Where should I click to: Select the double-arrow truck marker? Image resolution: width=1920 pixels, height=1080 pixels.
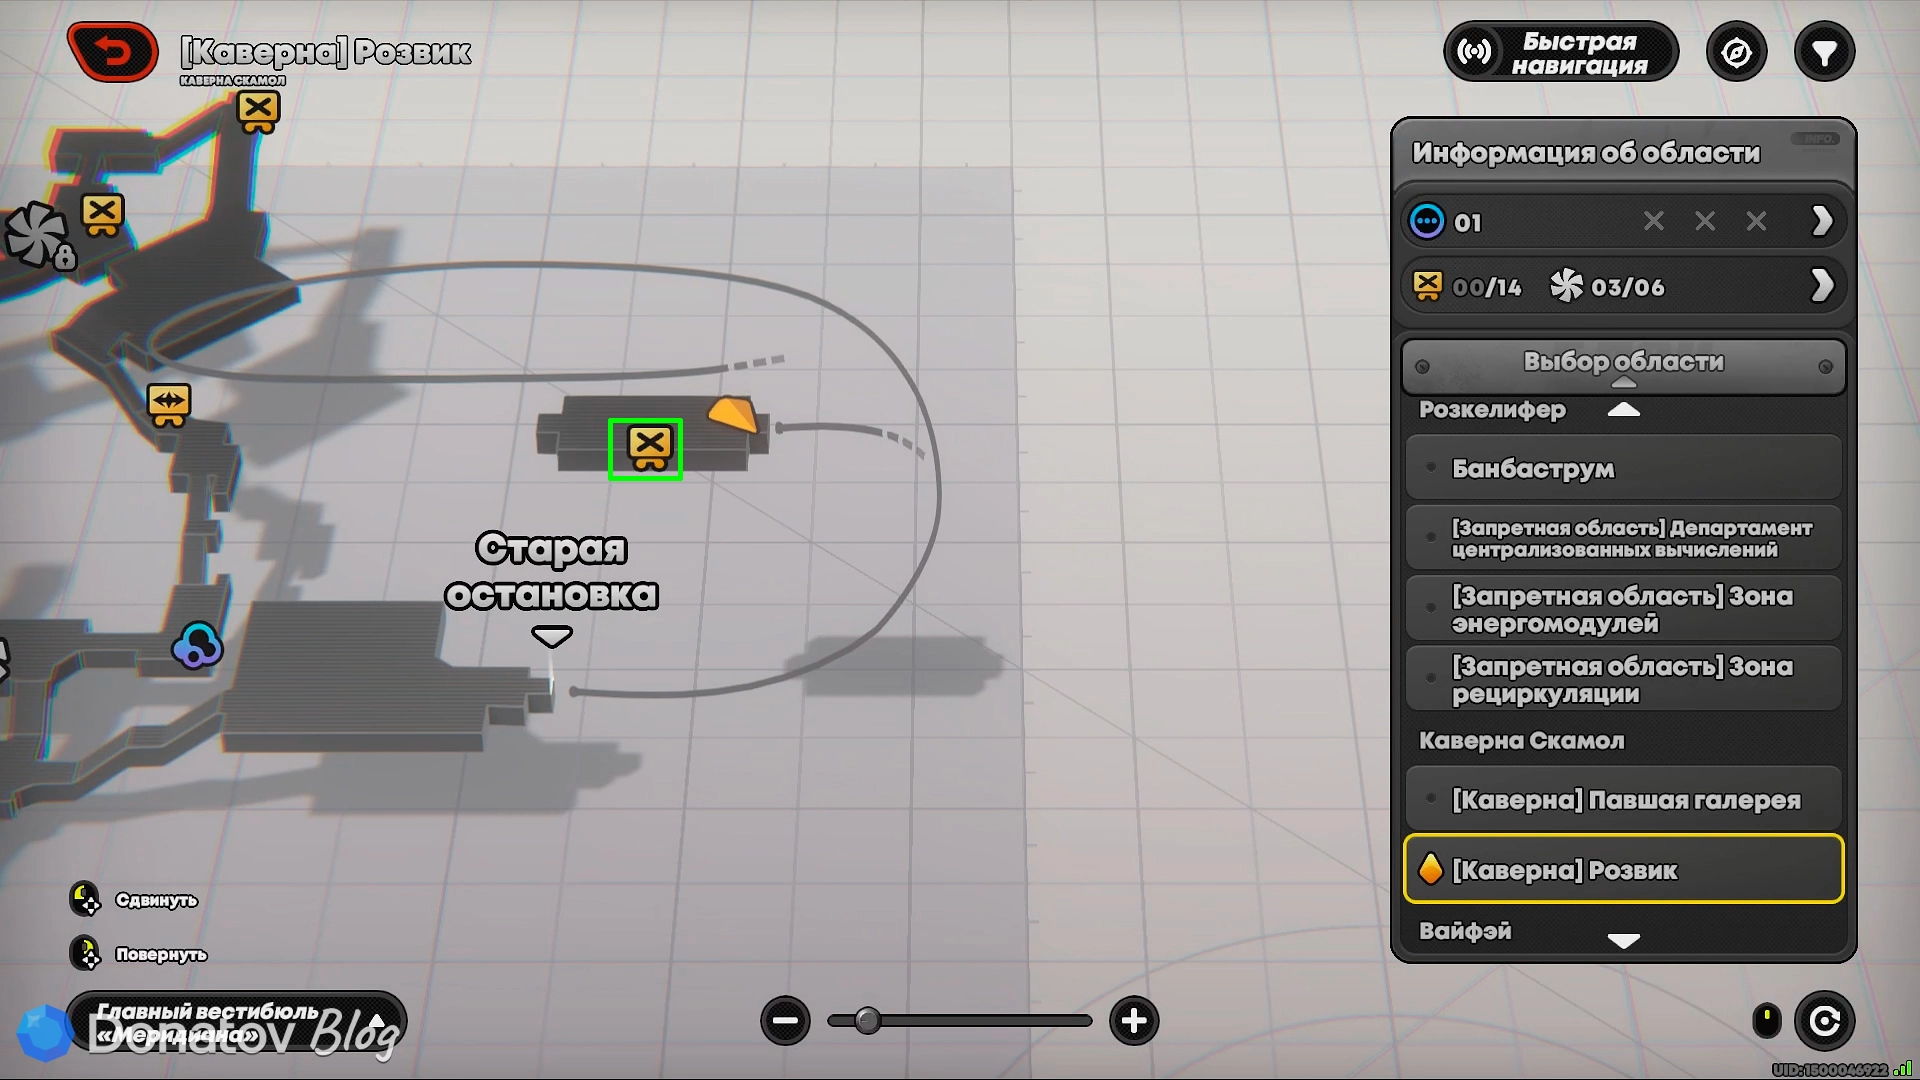pyautogui.click(x=169, y=404)
